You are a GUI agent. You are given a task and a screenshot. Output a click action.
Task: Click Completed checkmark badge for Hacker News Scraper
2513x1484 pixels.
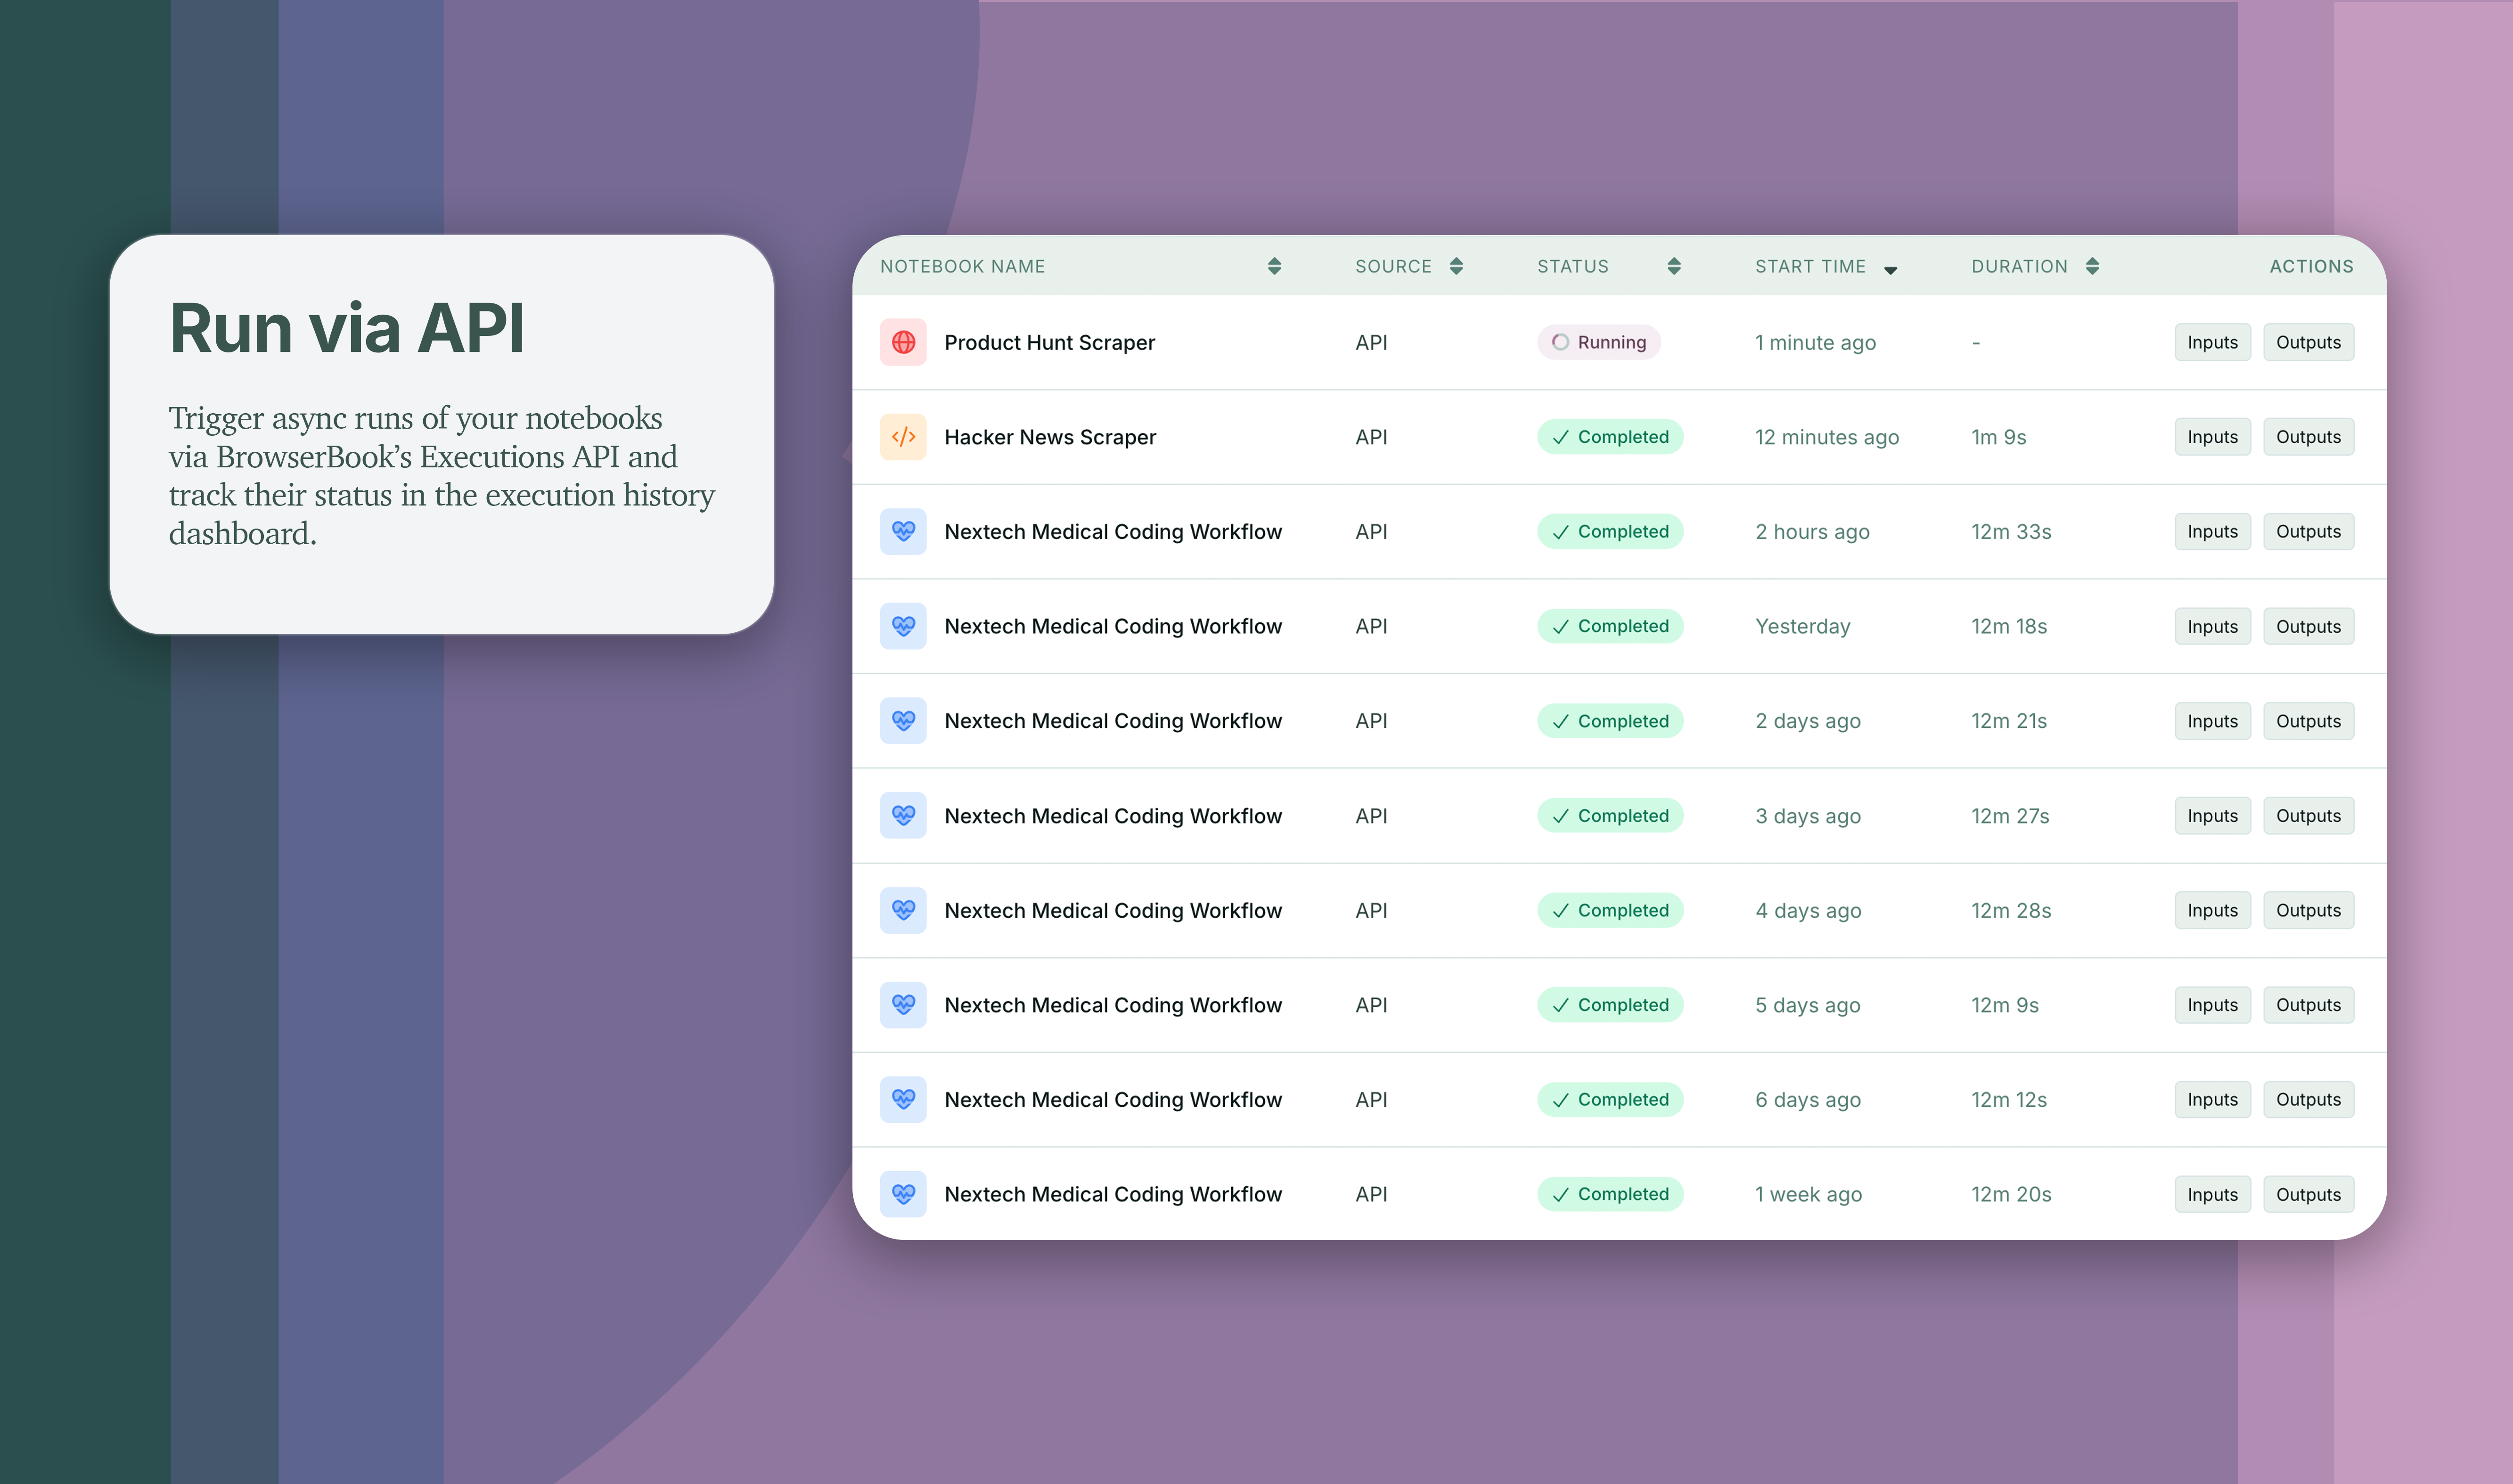[x=1610, y=437]
